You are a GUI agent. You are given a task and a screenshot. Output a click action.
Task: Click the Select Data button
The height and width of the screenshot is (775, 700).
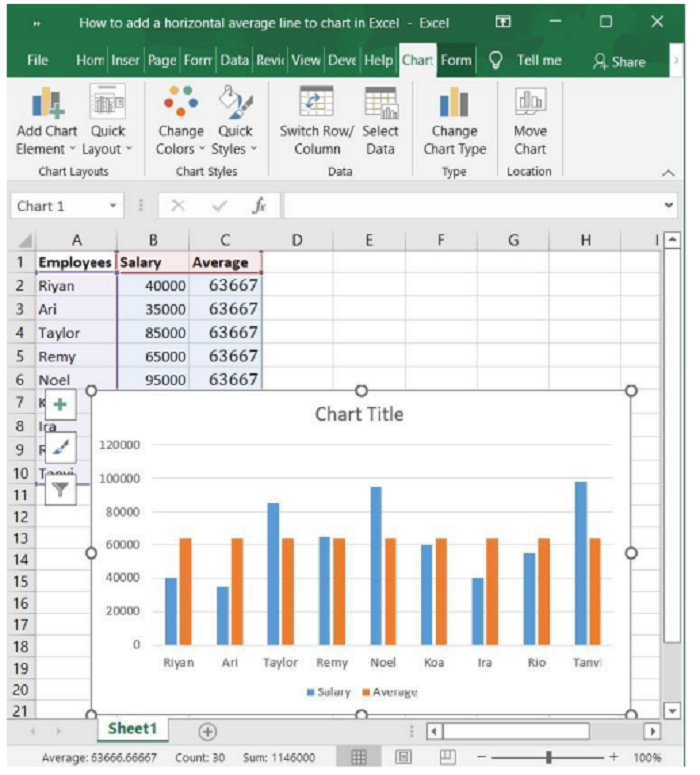(380, 120)
